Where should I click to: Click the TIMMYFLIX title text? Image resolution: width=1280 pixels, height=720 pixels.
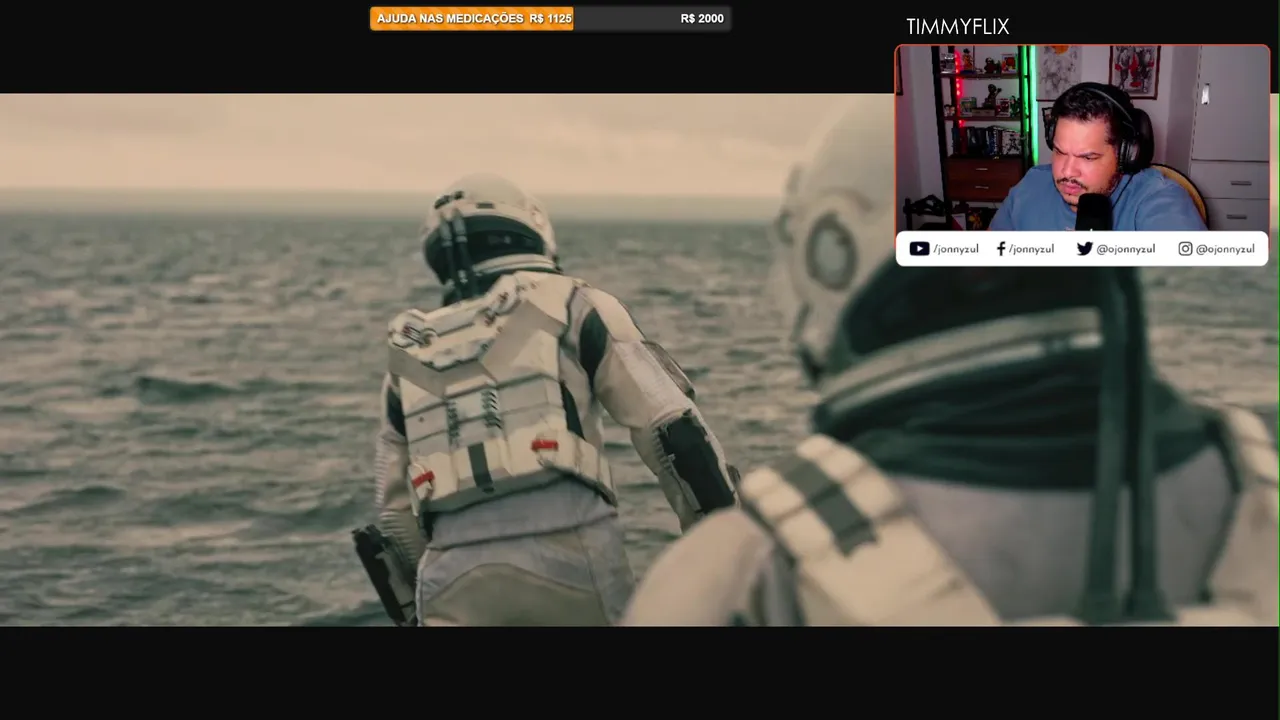957,27
